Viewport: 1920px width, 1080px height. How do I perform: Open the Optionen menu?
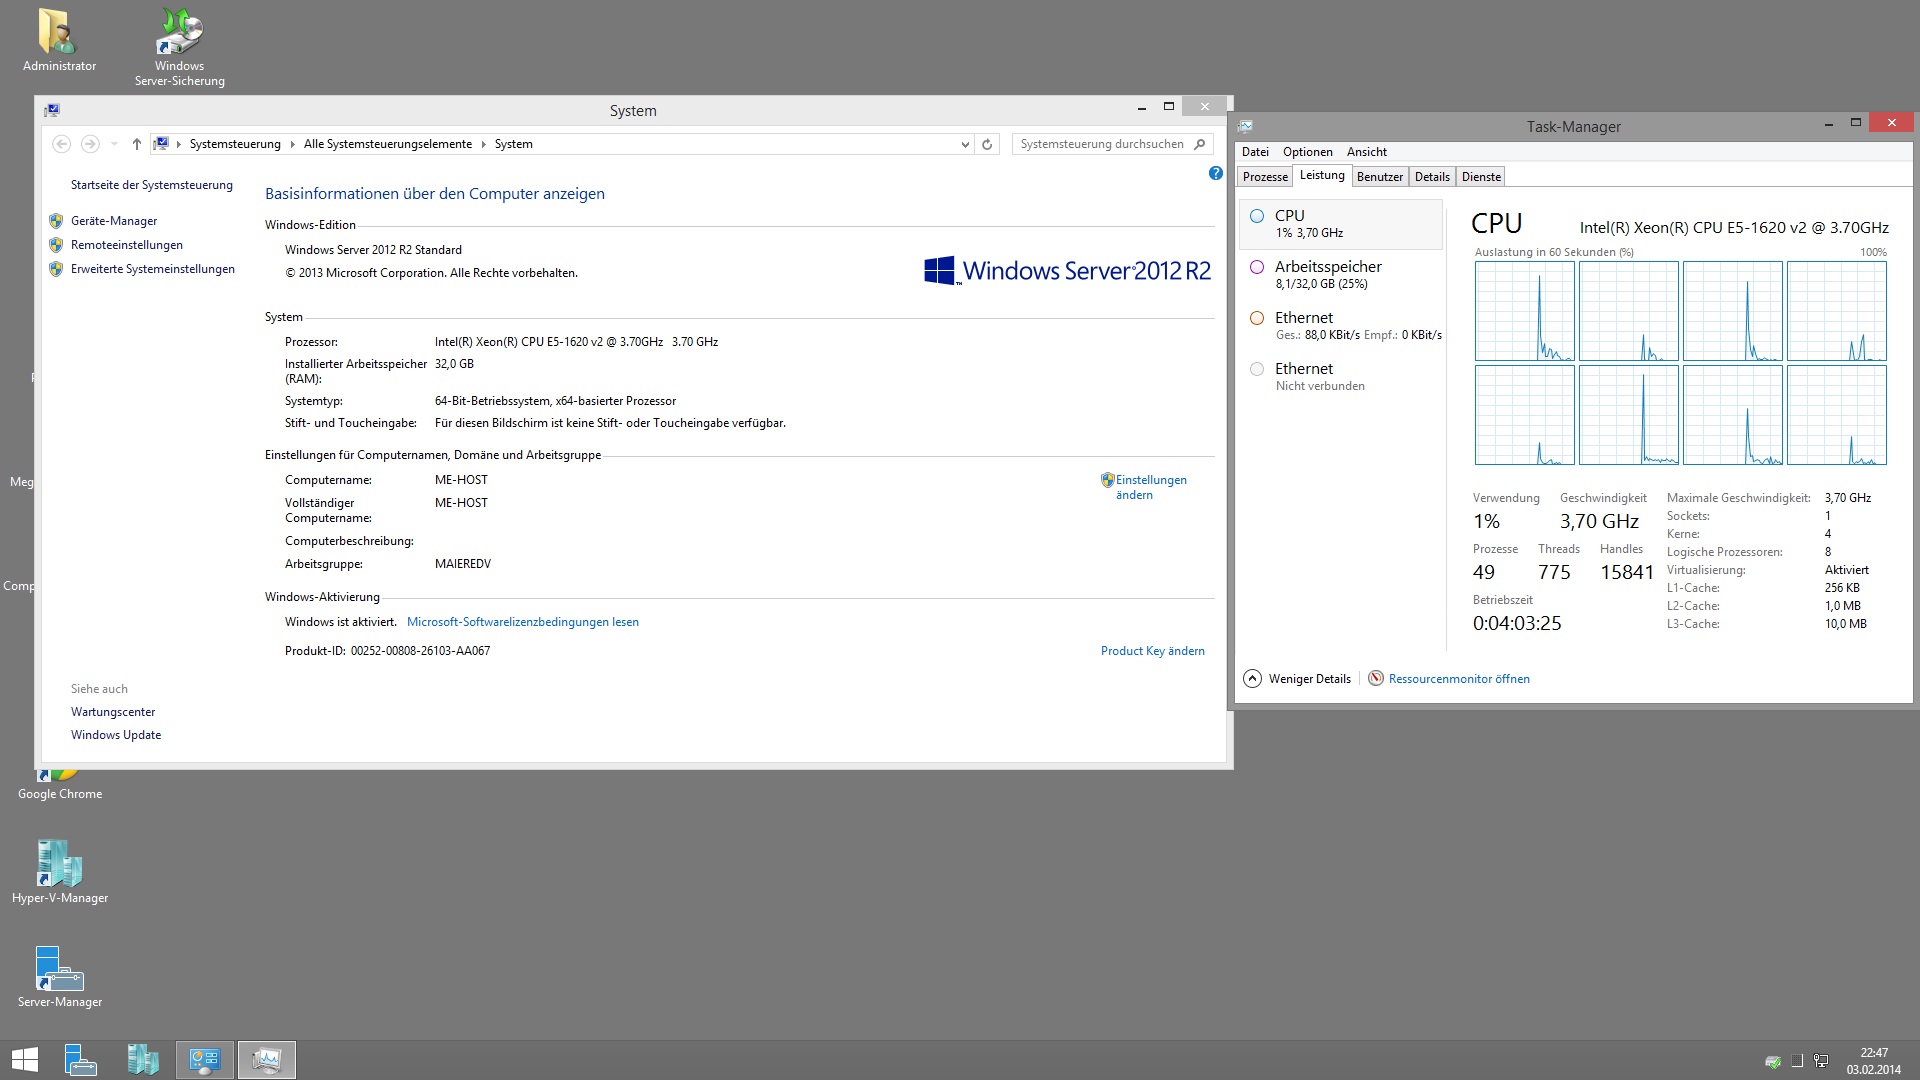point(1307,152)
